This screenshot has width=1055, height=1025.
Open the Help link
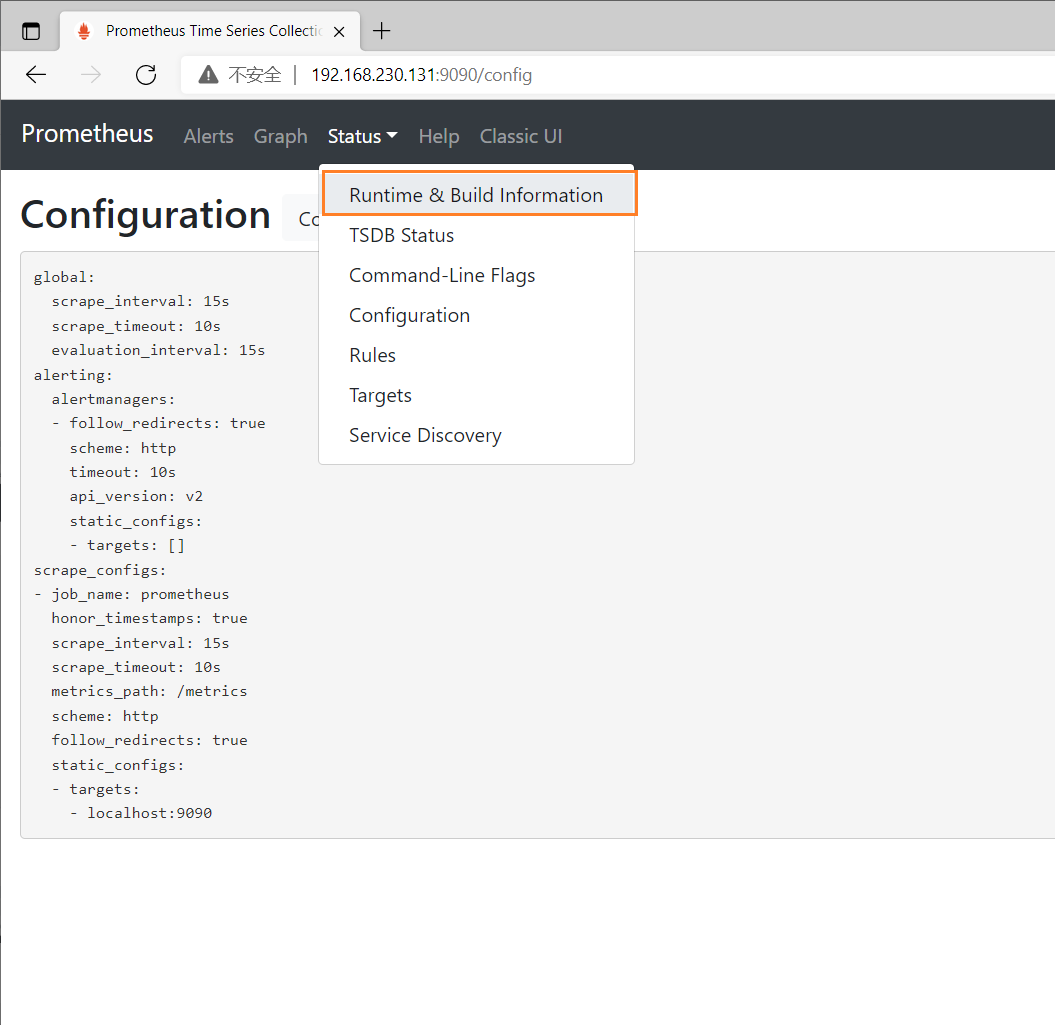[x=439, y=137]
